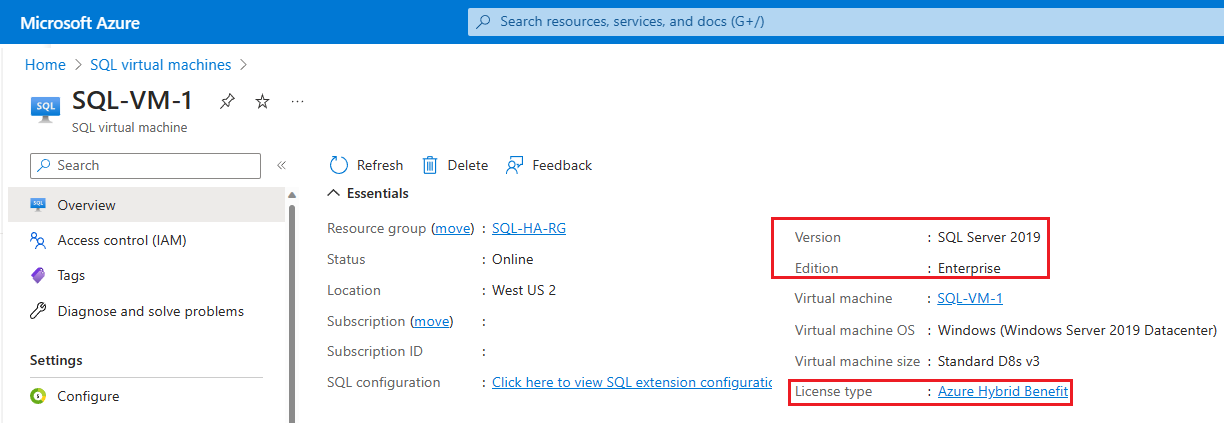Click the Configure settings icon
This screenshot has height=423, width=1224.
(x=39, y=396)
